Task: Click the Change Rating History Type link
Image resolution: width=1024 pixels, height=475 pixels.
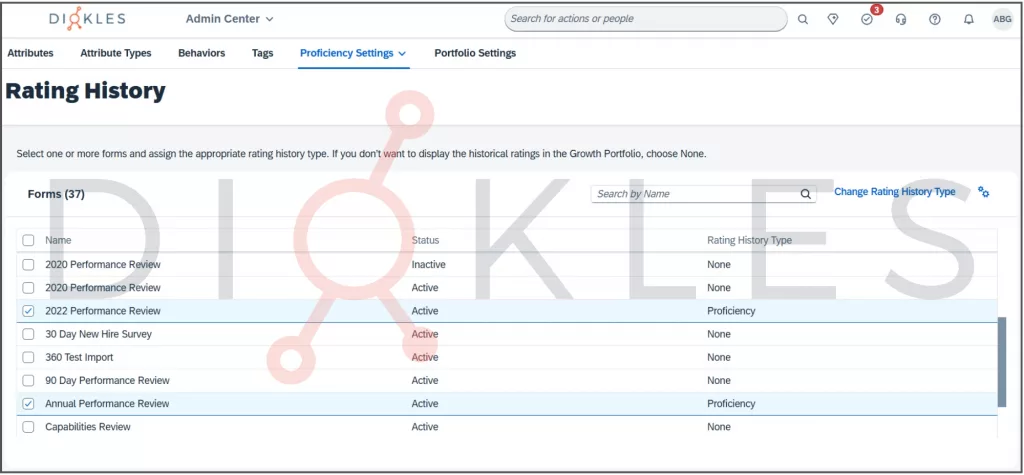Action: (894, 192)
